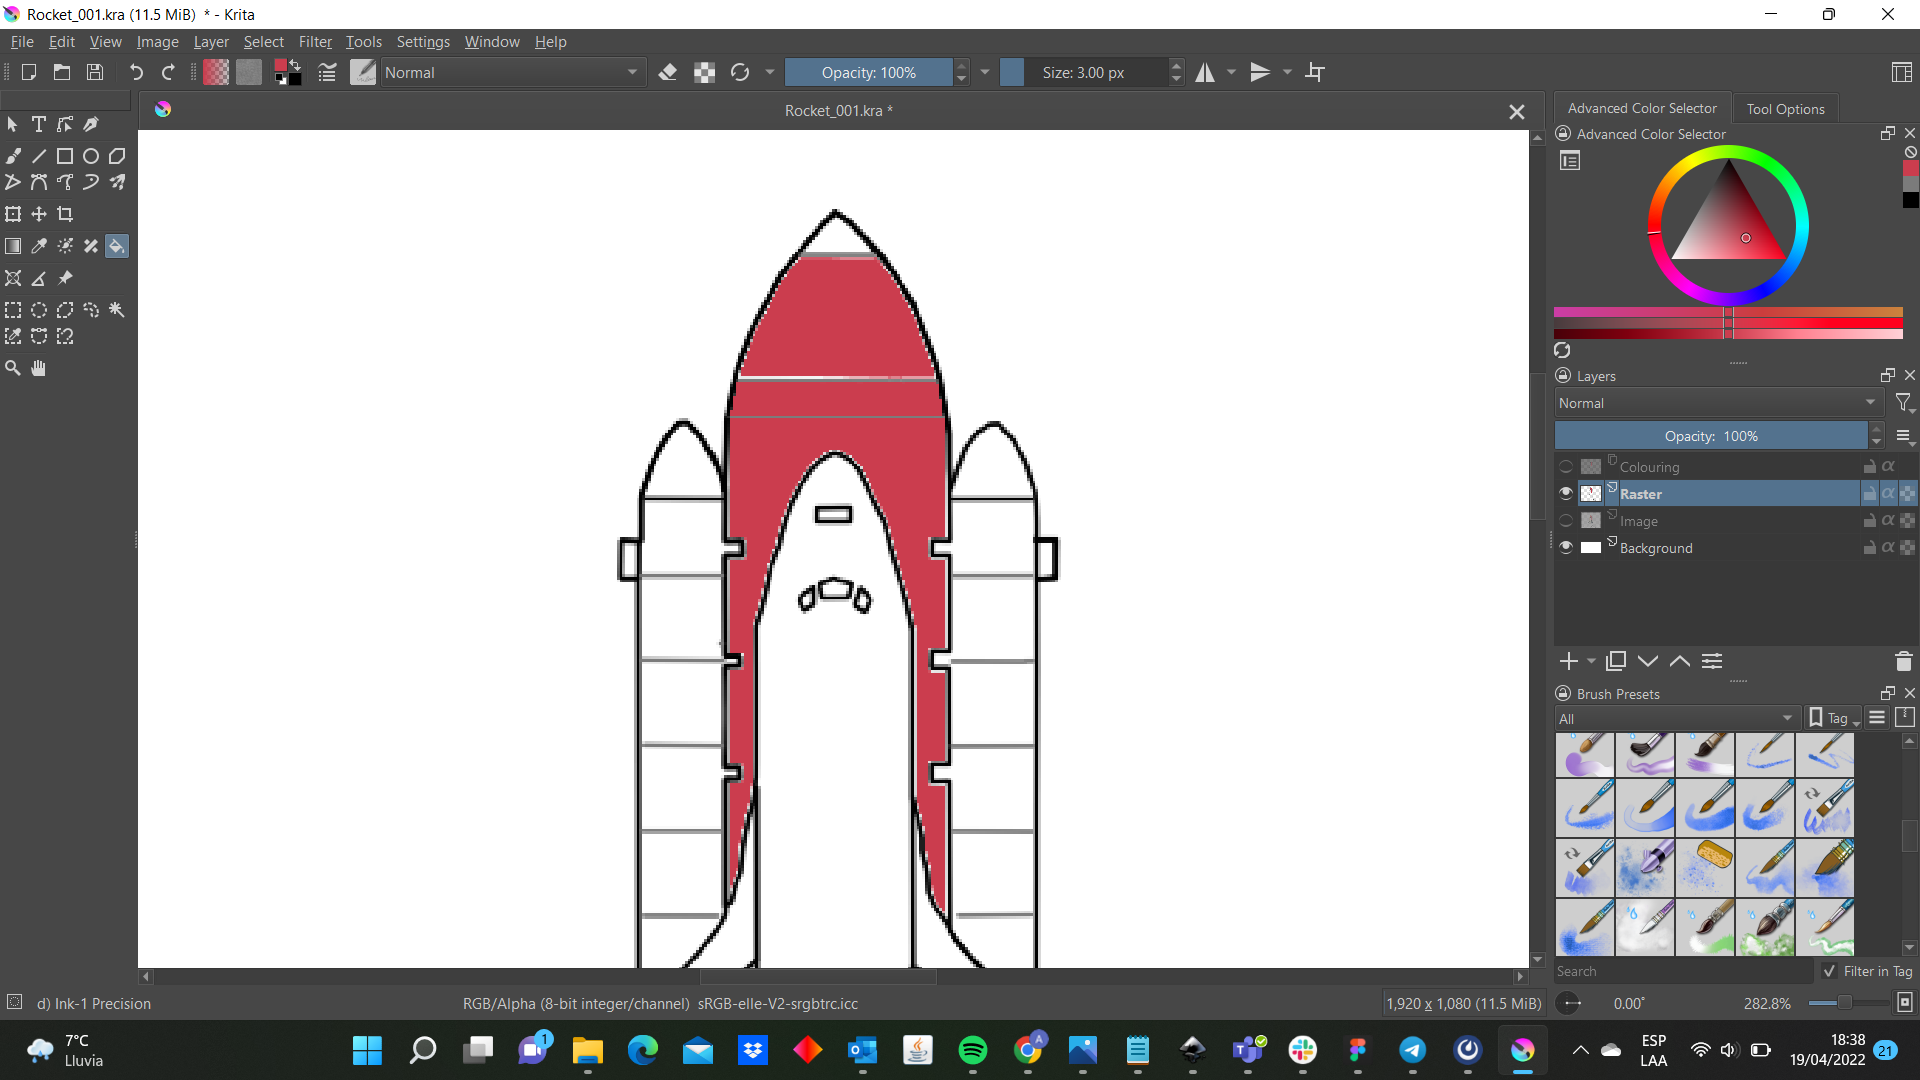This screenshot has height=1080, width=1920.
Task: Toggle Filter in Tag checkbox
Action: click(x=1830, y=971)
